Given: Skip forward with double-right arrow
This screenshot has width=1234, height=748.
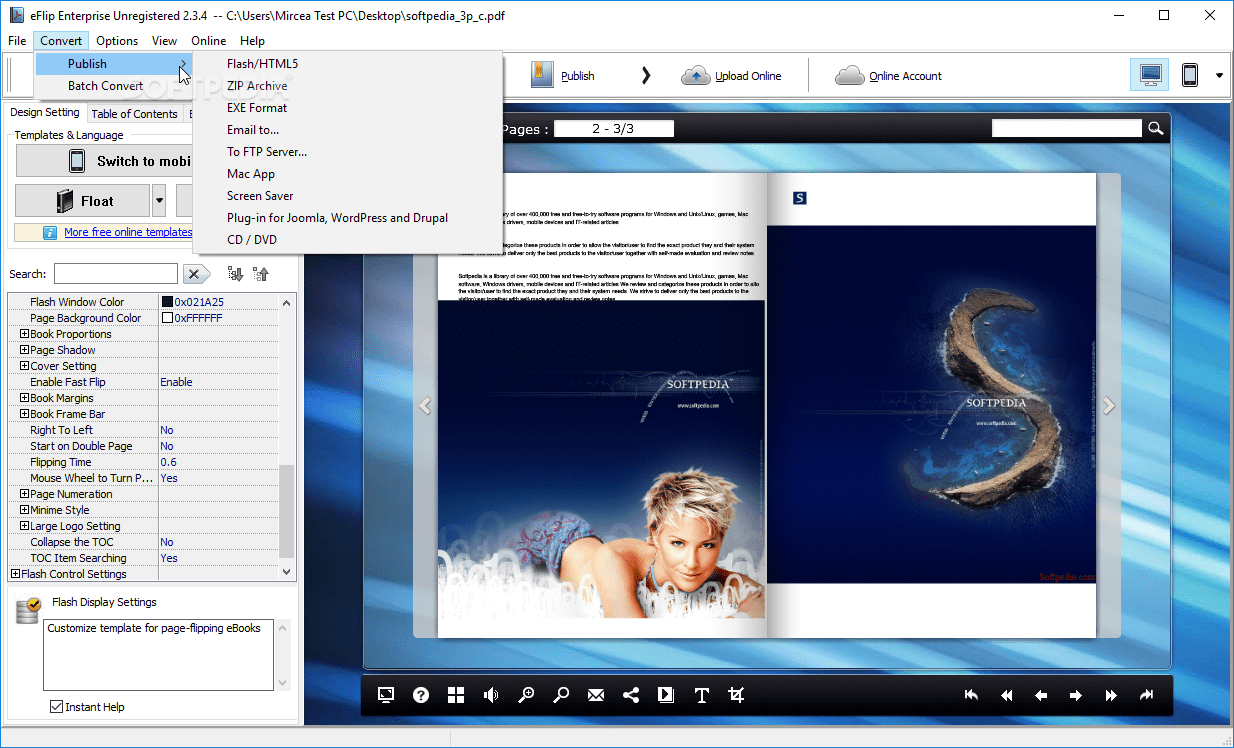Looking at the screenshot, I should click(1111, 695).
